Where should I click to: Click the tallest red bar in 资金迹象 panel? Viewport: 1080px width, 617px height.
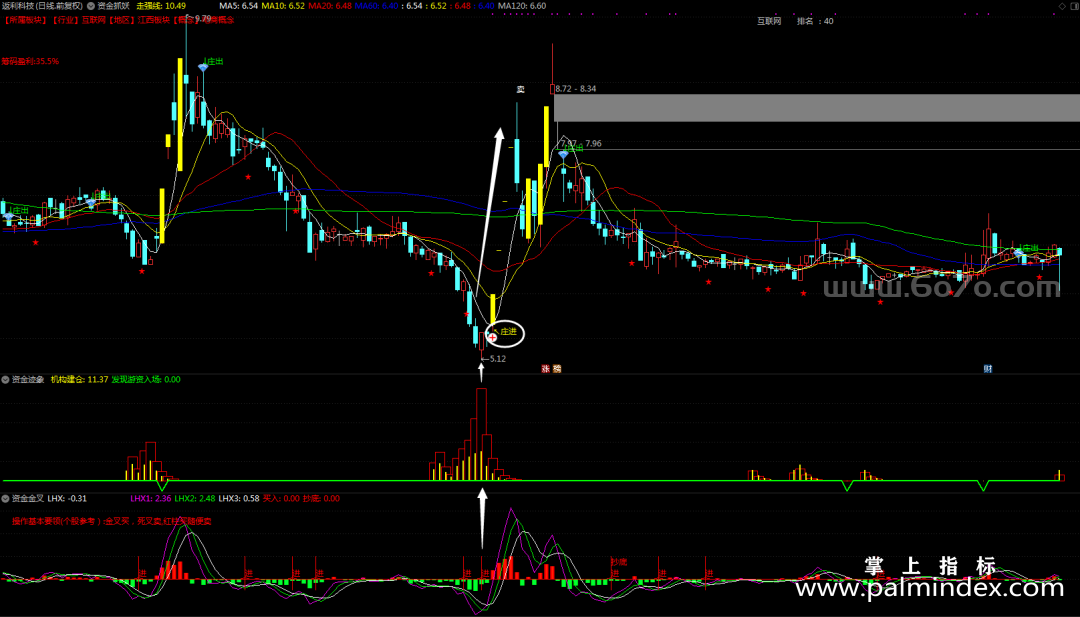coord(481,434)
